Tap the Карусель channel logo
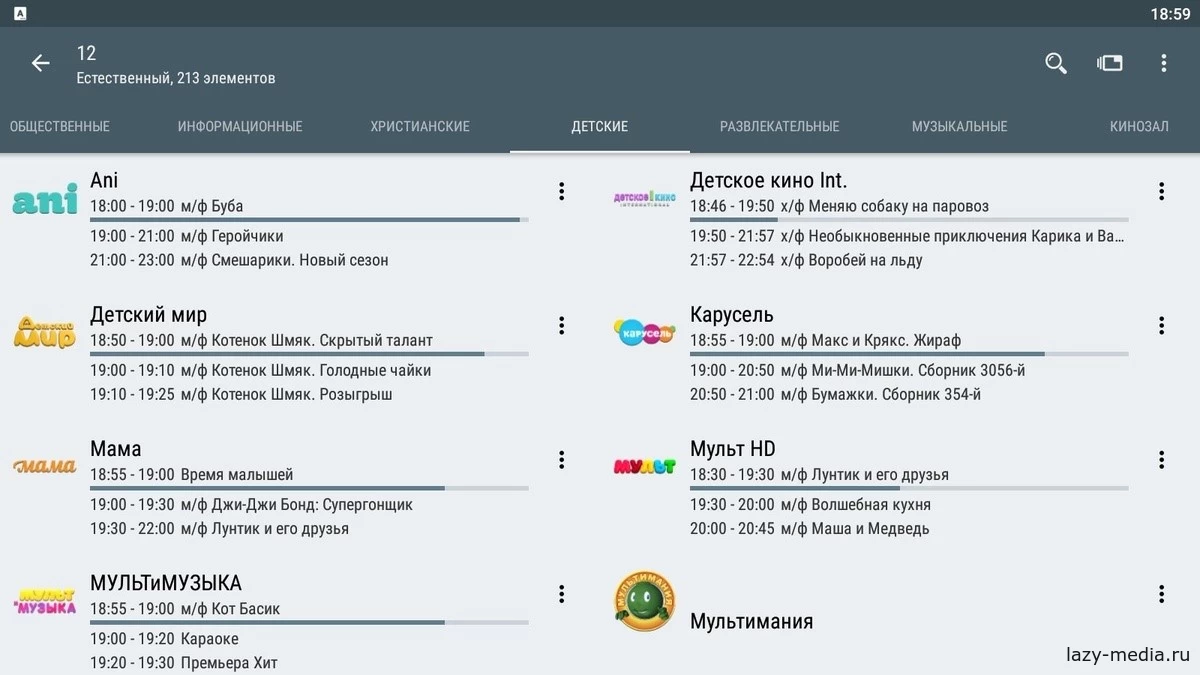1200x675 pixels. tap(644, 331)
